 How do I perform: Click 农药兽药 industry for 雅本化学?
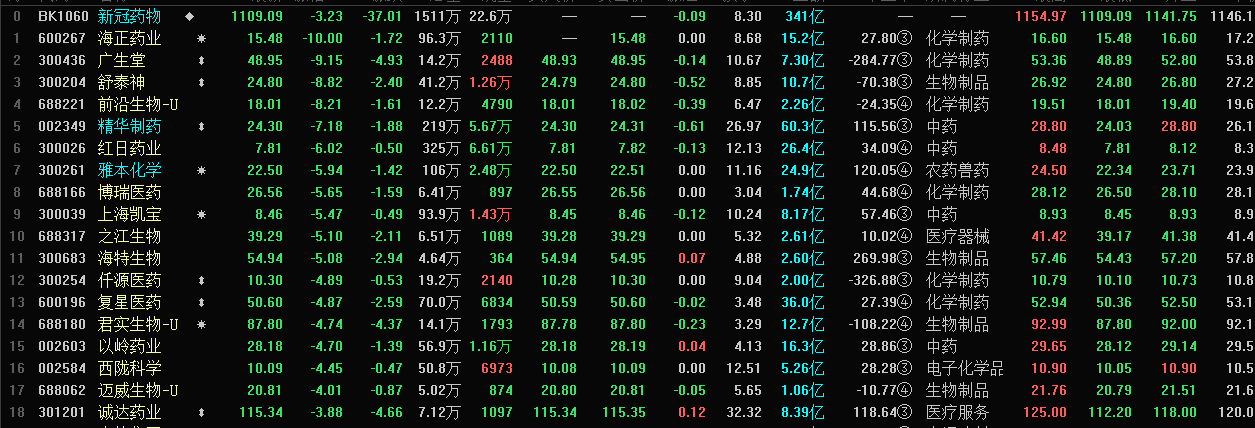[x=957, y=170]
